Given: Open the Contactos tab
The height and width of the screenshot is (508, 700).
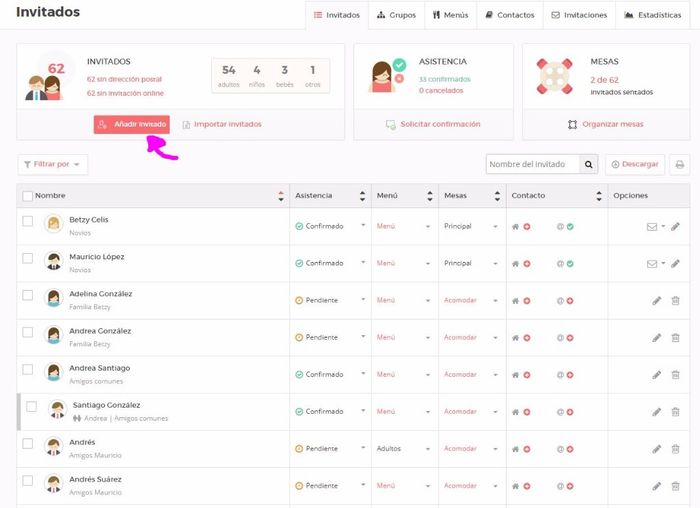Looking at the screenshot, I should pos(510,15).
